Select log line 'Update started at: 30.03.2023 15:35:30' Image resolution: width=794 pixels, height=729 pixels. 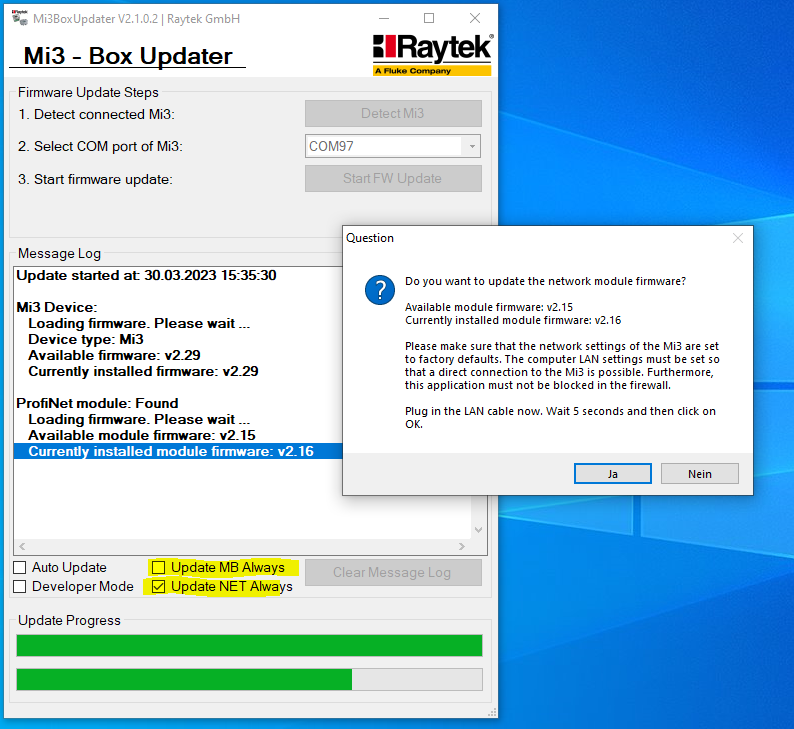tap(146, 275)
